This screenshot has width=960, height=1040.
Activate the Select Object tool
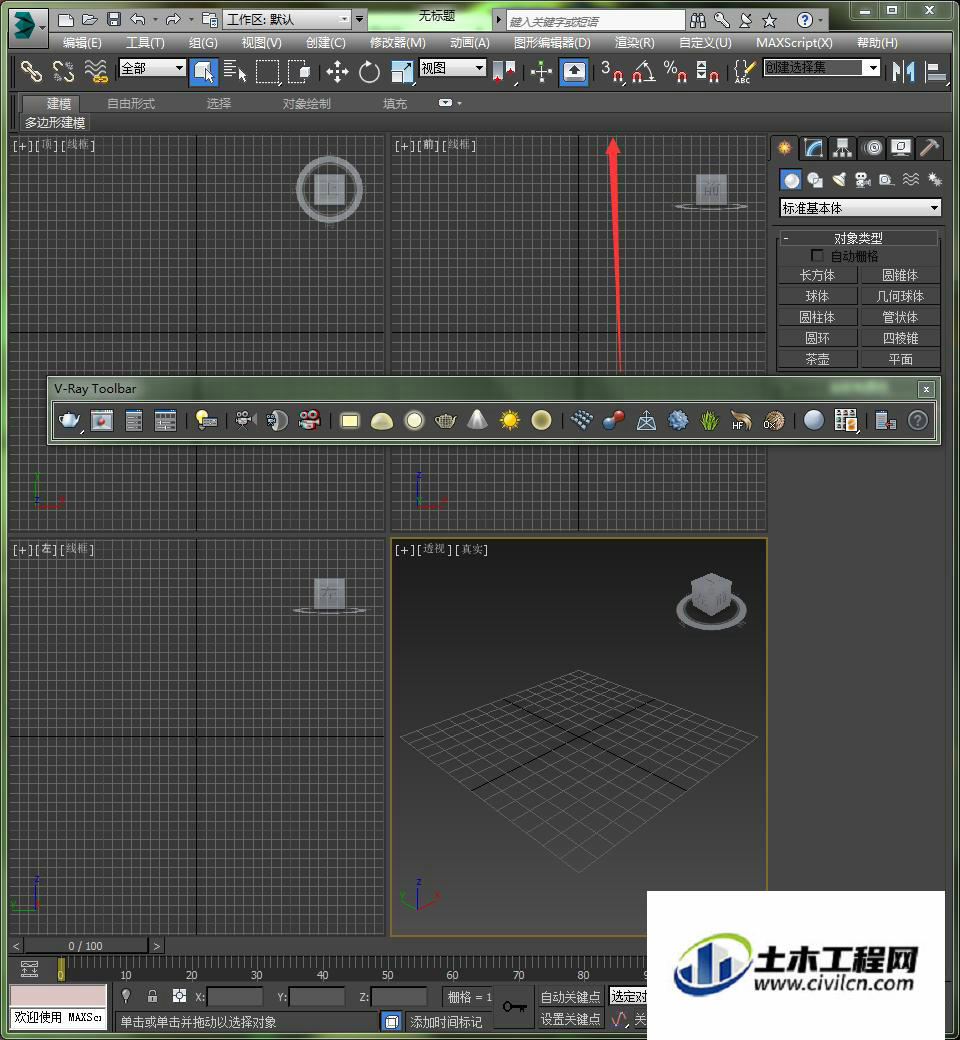(x=204, y=72)
